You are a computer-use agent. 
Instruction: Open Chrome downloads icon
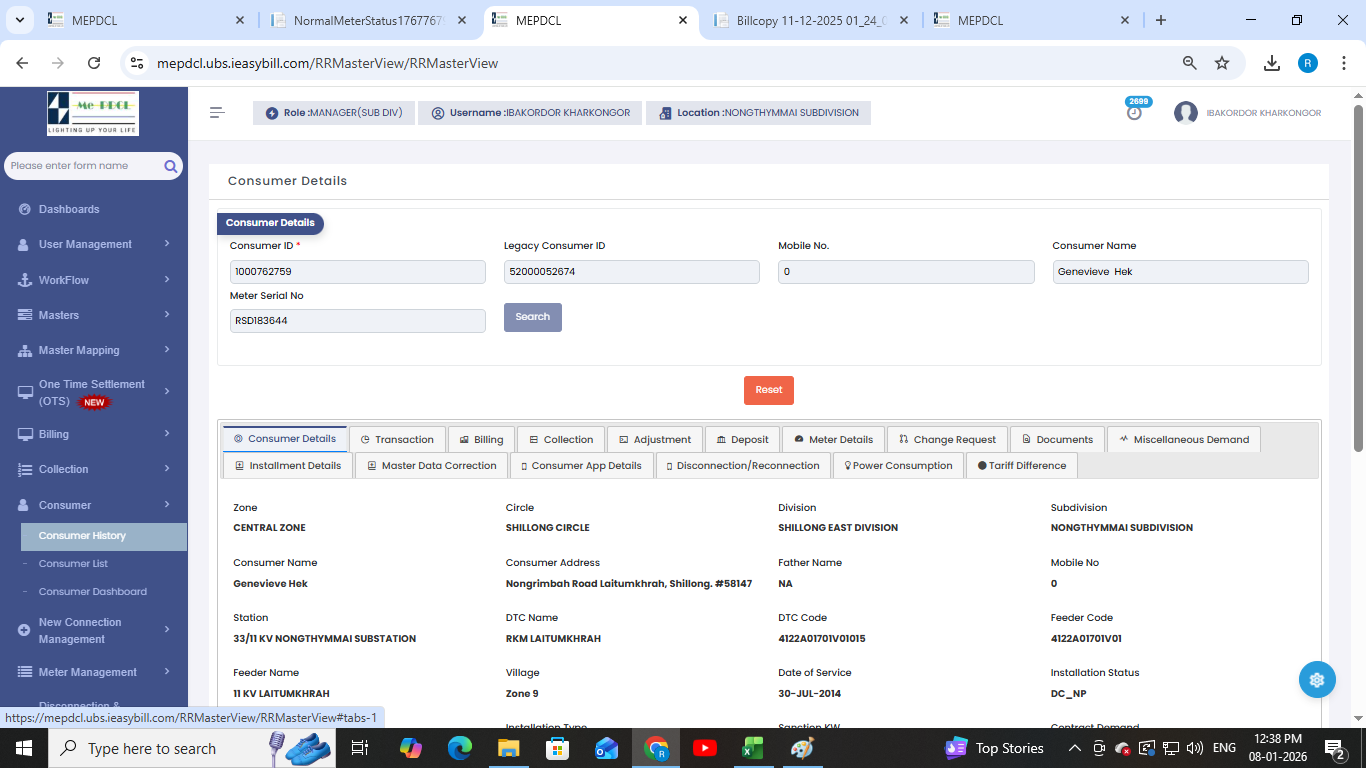tap(1272, 63)
